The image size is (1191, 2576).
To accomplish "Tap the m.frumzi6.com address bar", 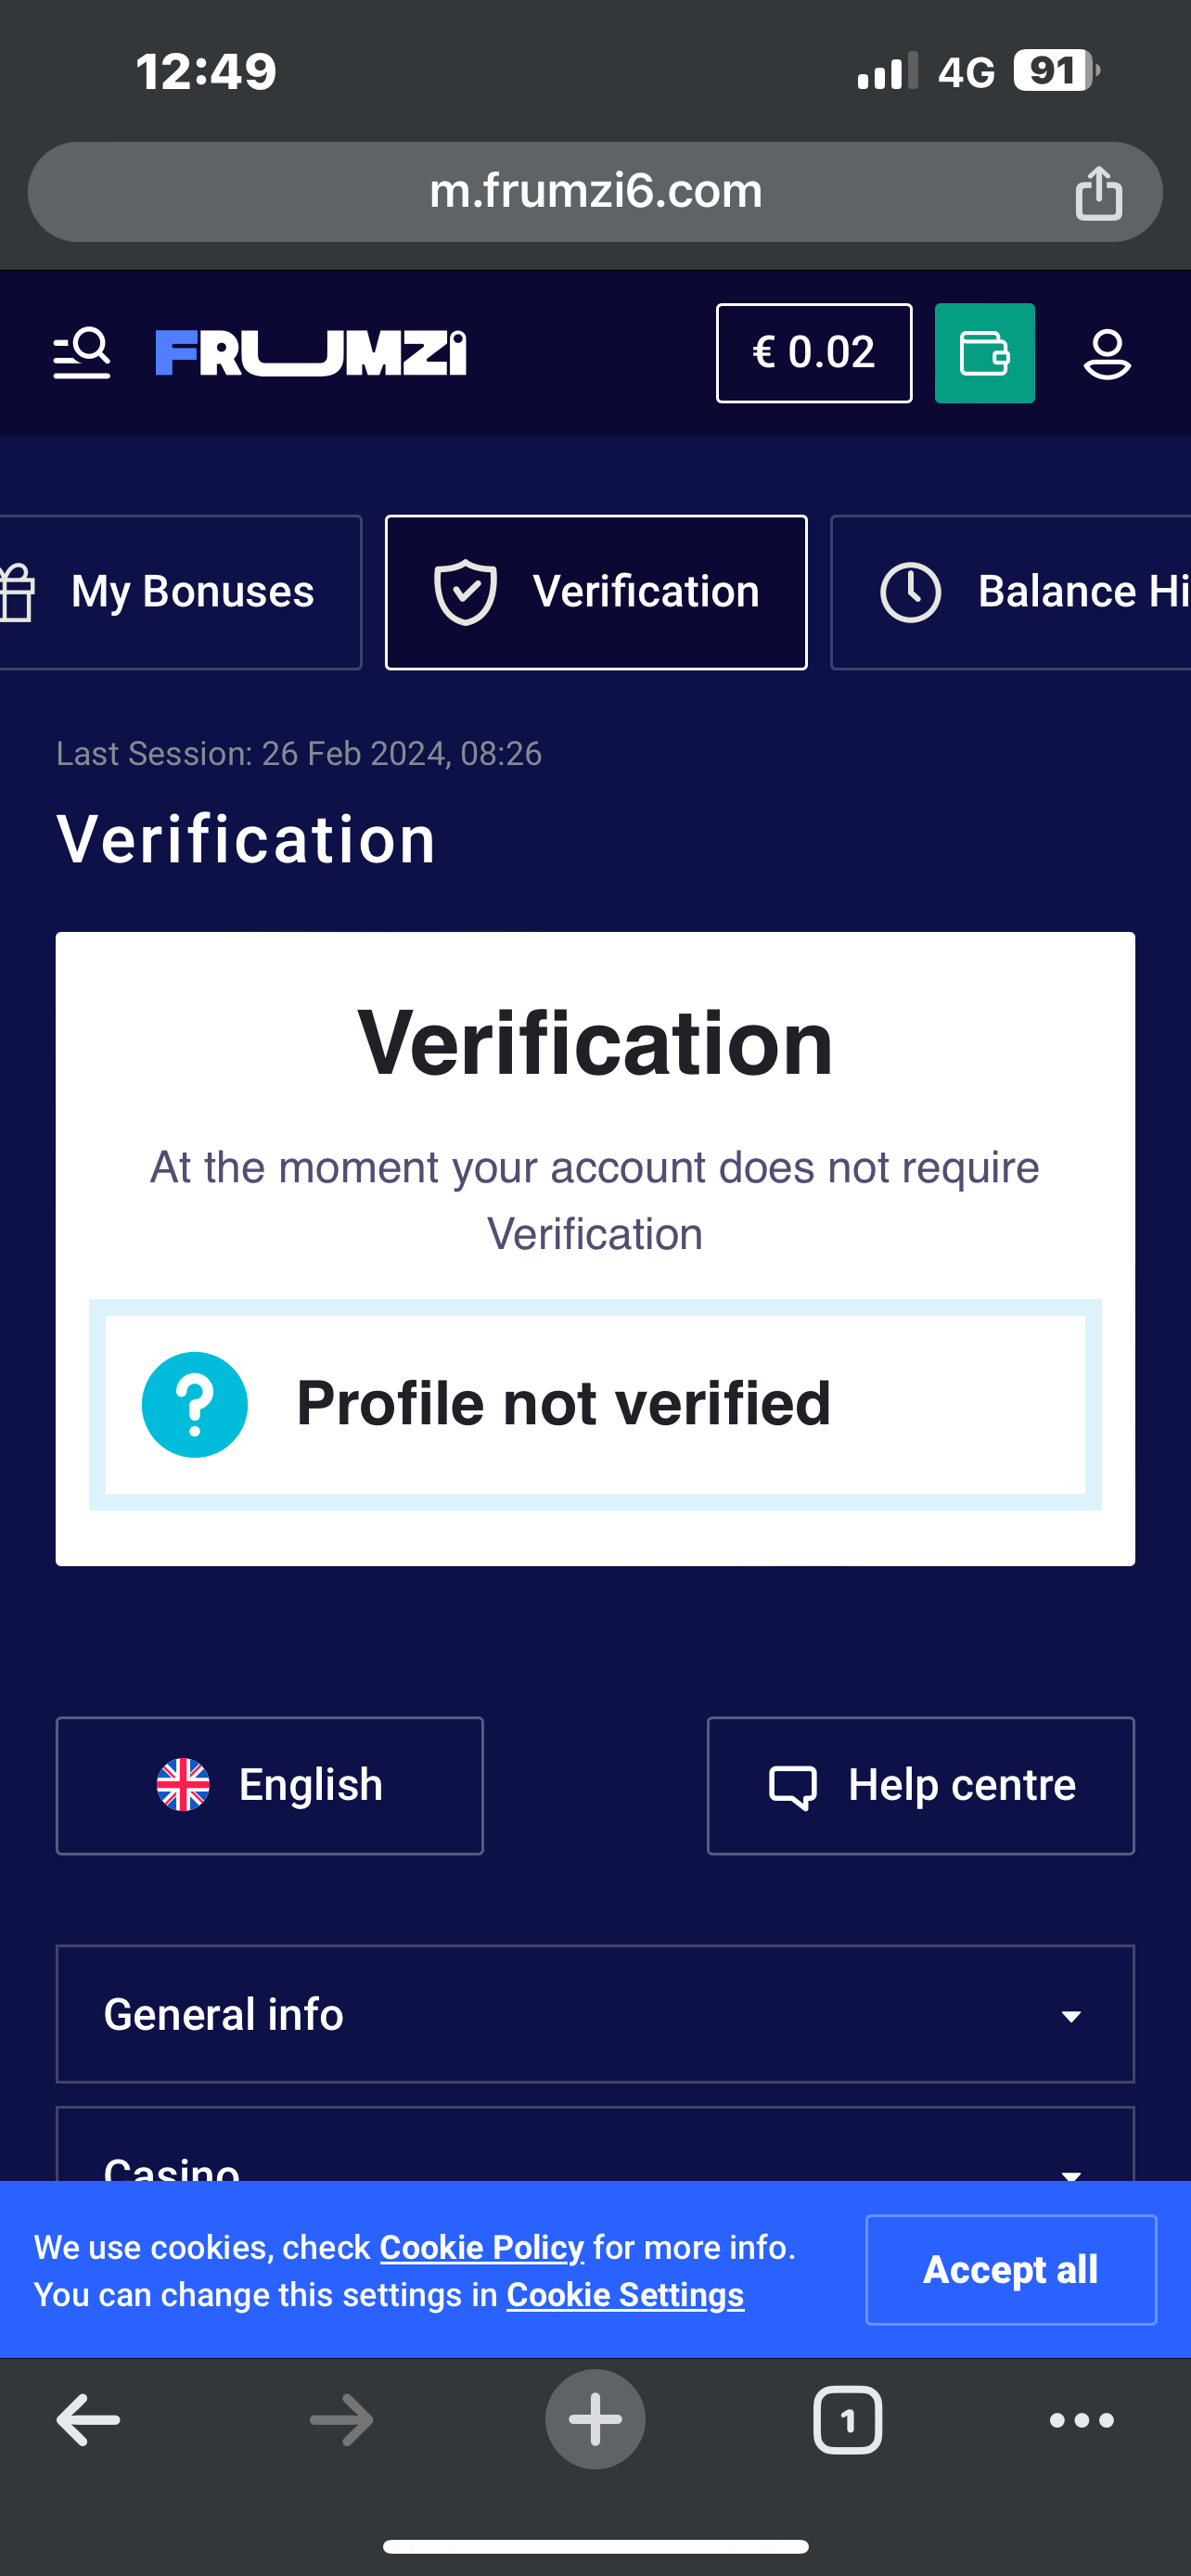I will (x=595, y=192).
